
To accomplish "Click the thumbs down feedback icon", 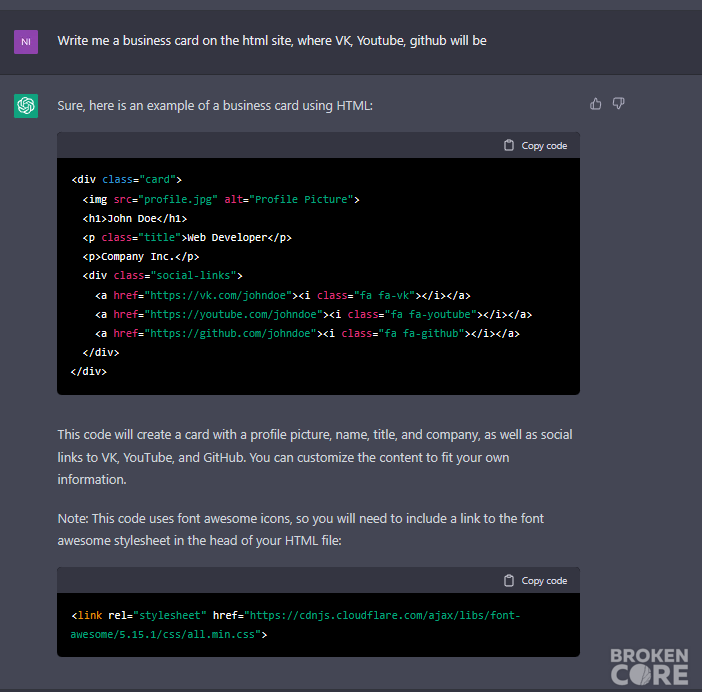I will 618,104.
